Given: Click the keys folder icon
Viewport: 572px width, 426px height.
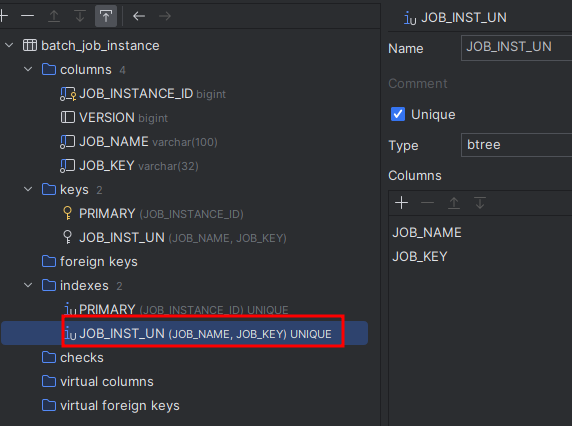Looking at the screenshot, I should [x=49, y=189].
